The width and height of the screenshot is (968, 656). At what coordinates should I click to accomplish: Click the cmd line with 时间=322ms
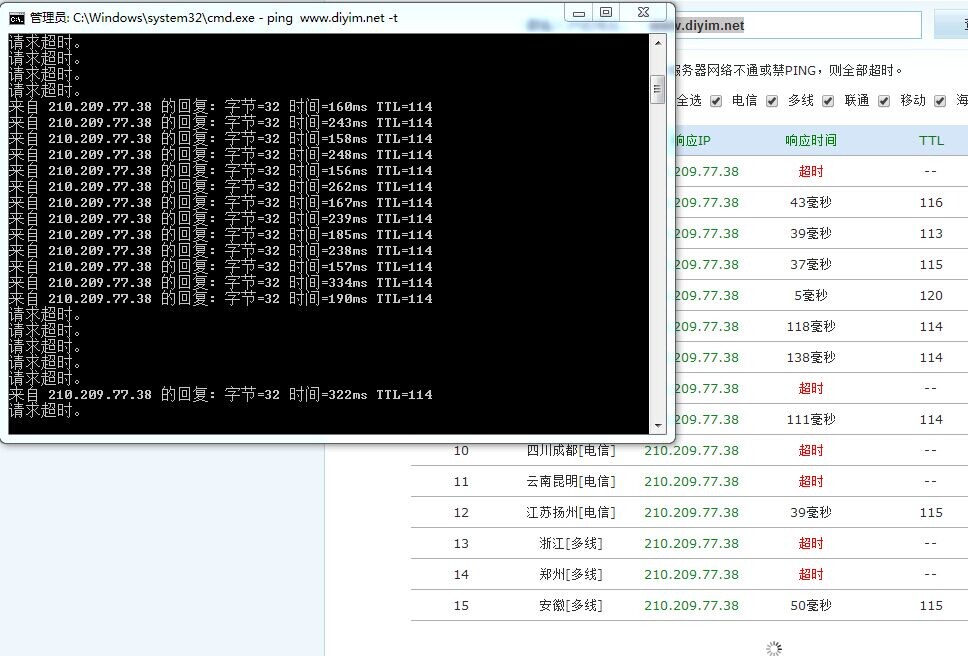point(220,394)
